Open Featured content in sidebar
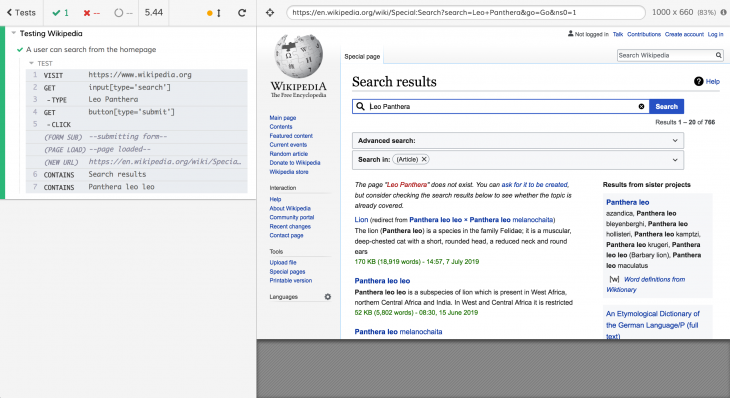 pyautogui.click(x=291, y=136)
